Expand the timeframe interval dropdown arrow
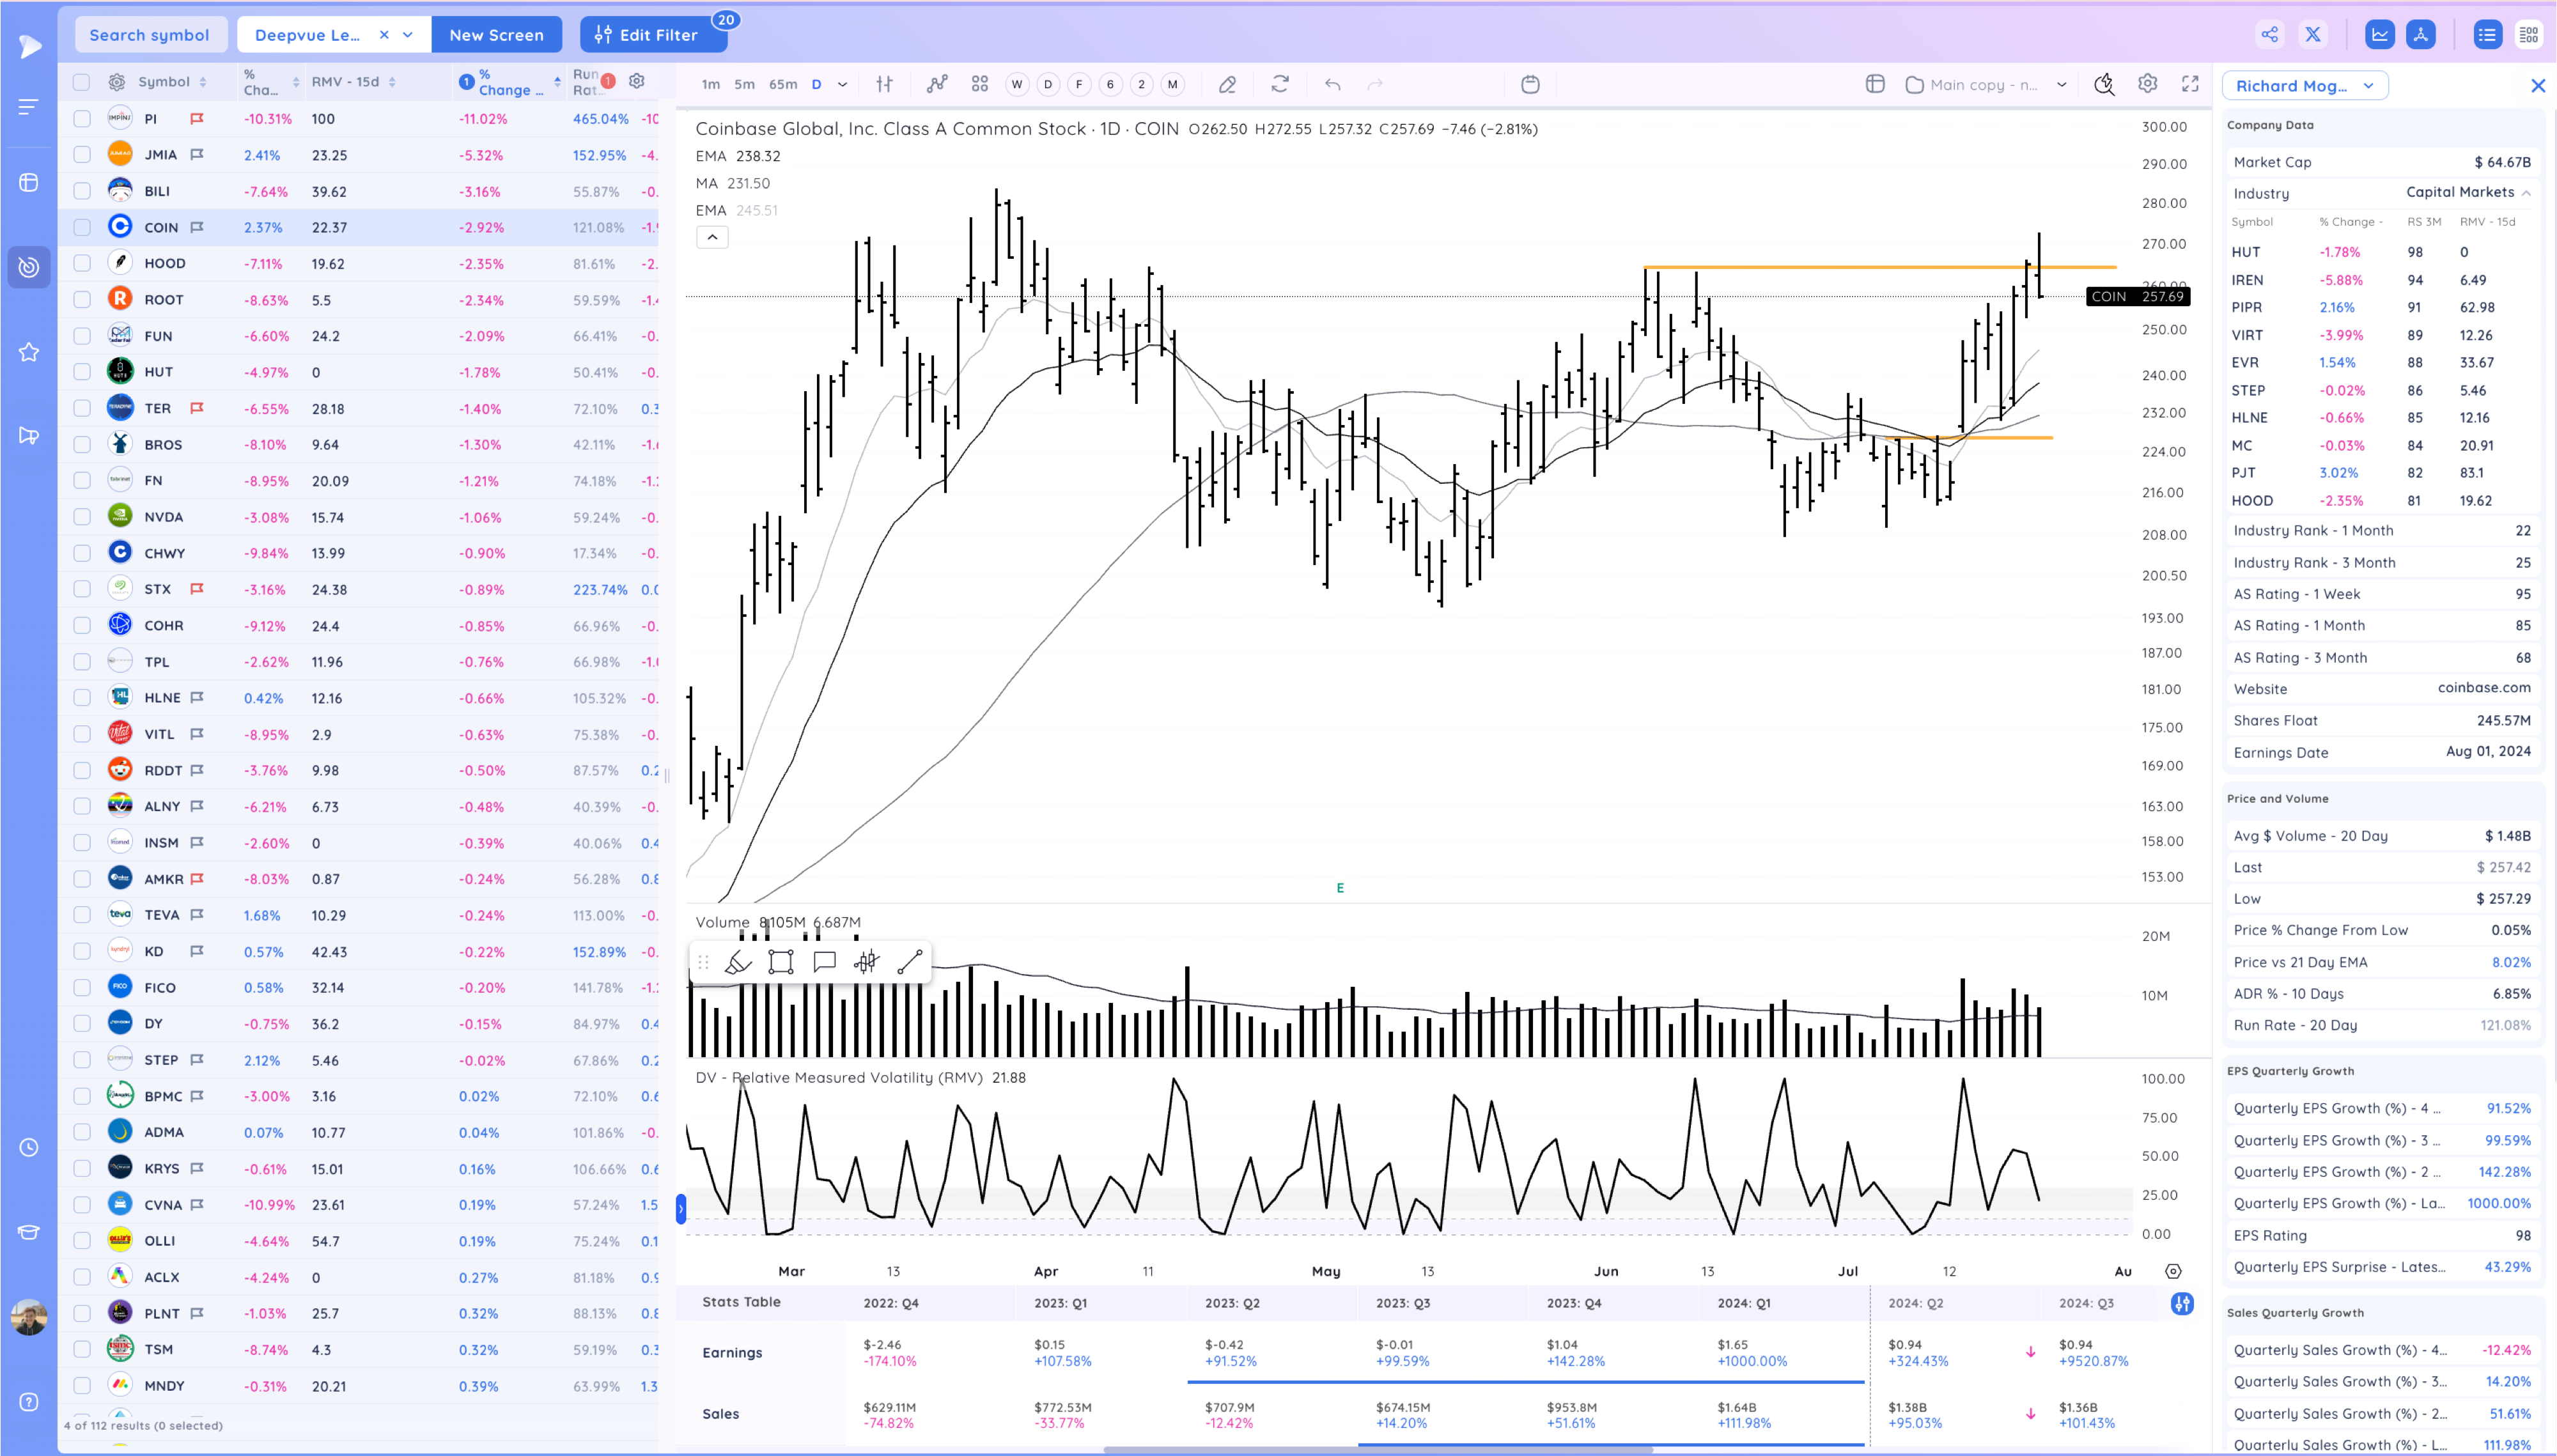Screen dimensions: 2557x1456 [843, 84]
